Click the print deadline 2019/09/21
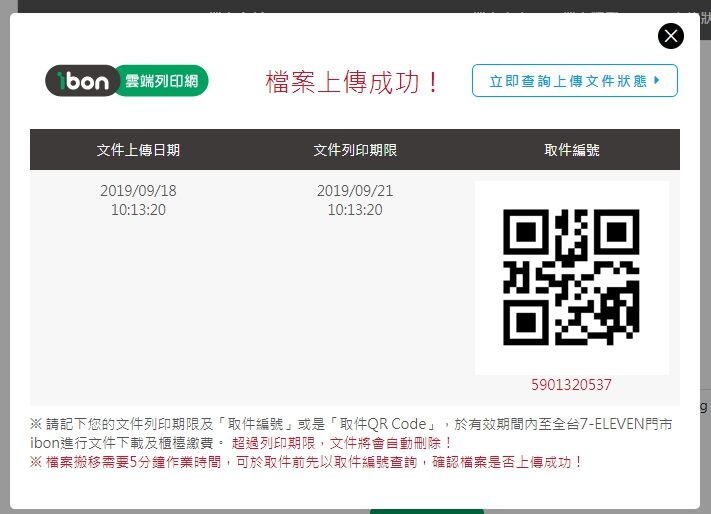711x514 pixels. point(355,190)
